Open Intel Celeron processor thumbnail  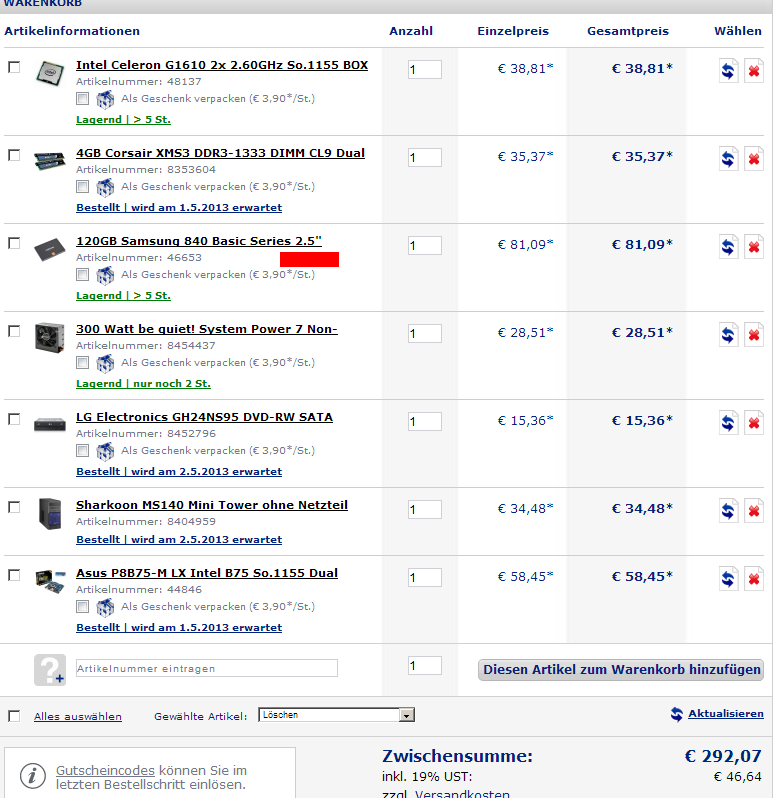(50, 73)
